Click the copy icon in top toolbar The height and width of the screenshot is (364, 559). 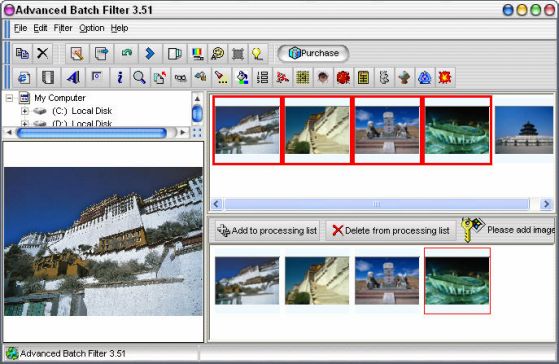tap(22, 53)
